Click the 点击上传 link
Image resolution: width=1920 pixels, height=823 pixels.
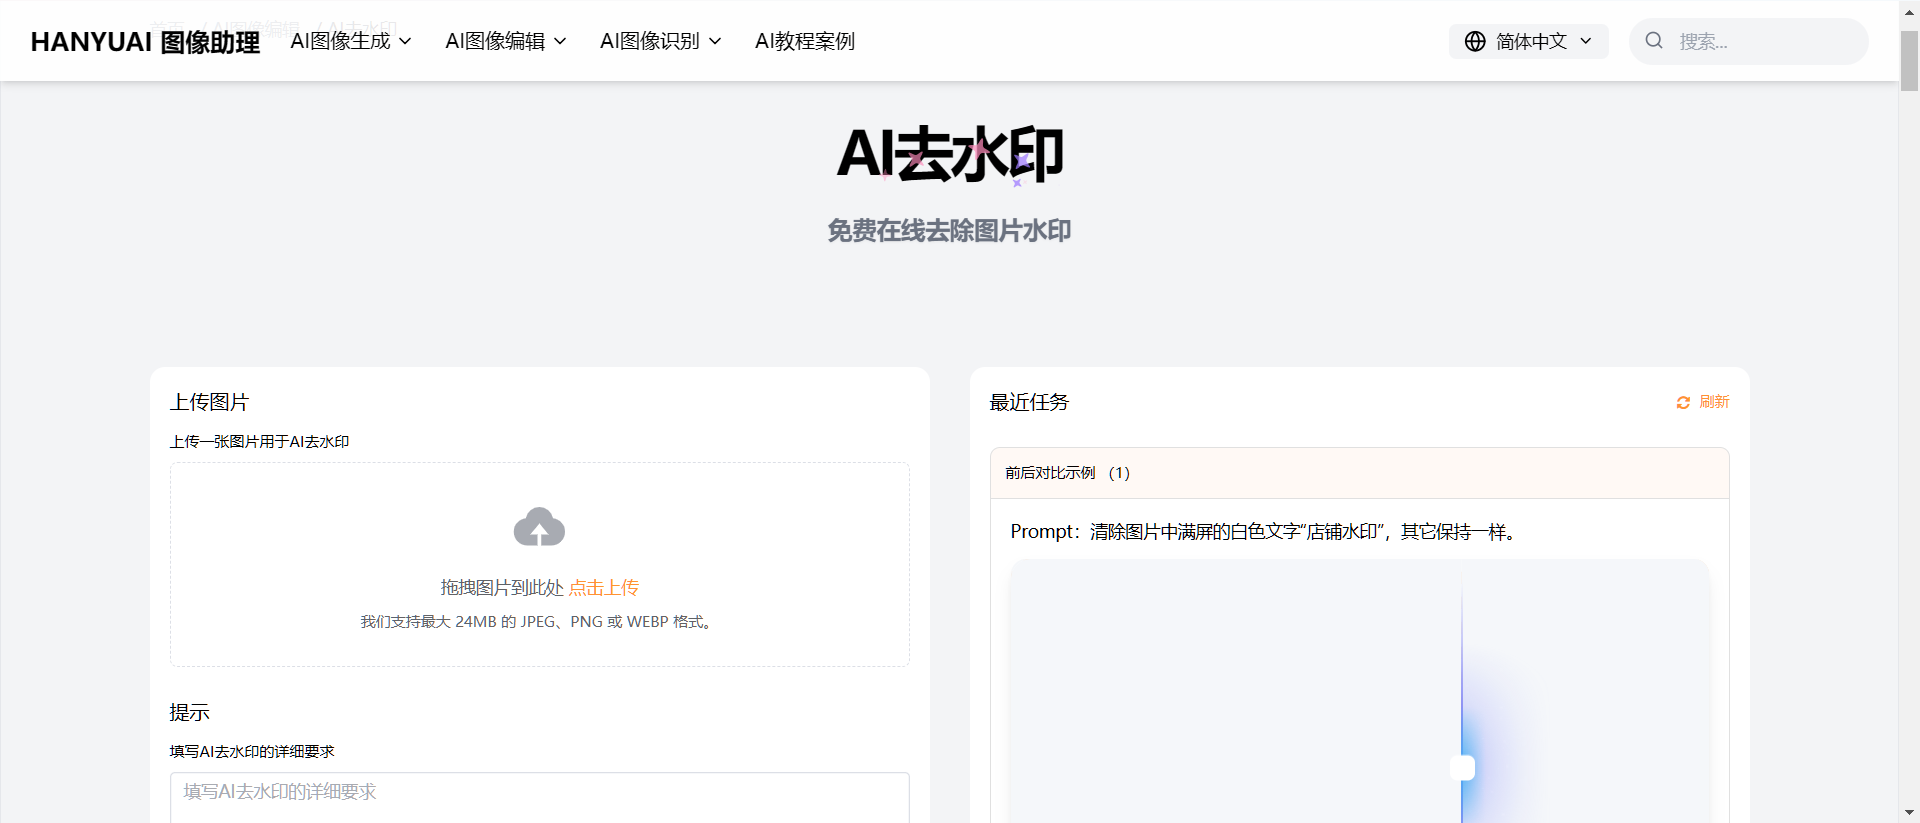(604, 588)
